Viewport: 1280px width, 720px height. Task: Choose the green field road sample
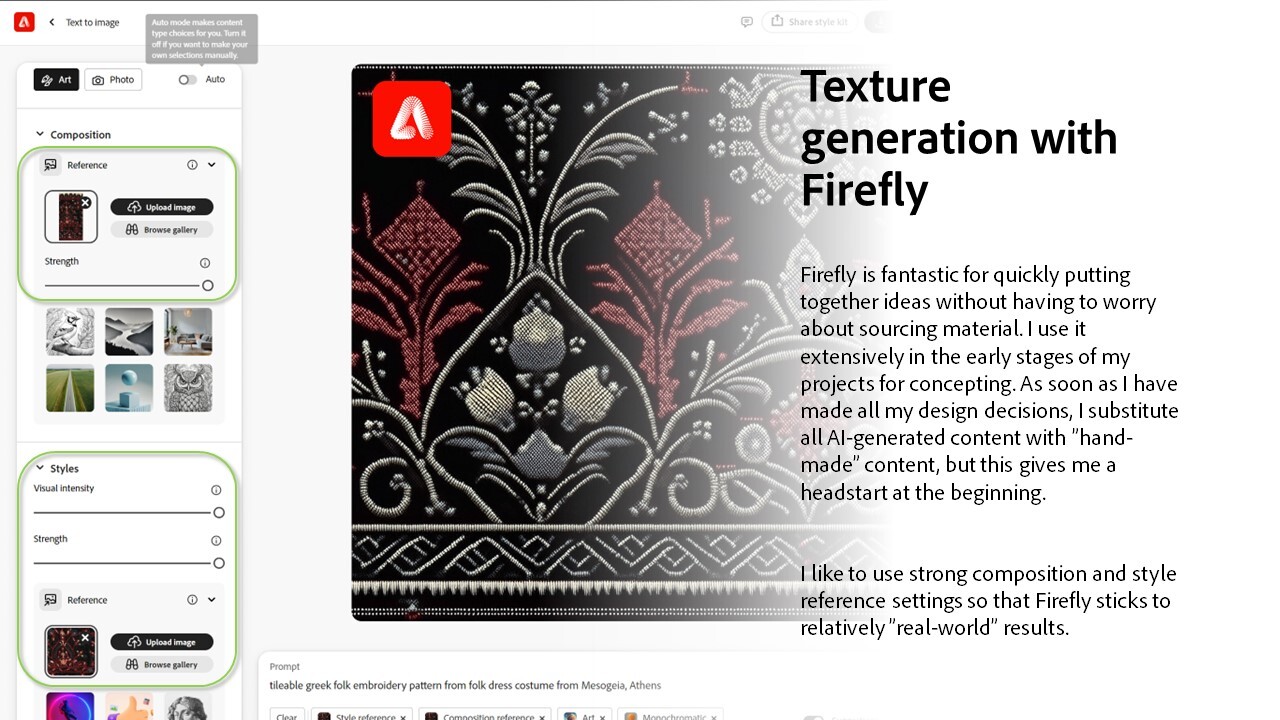click(x=70, y=388)
